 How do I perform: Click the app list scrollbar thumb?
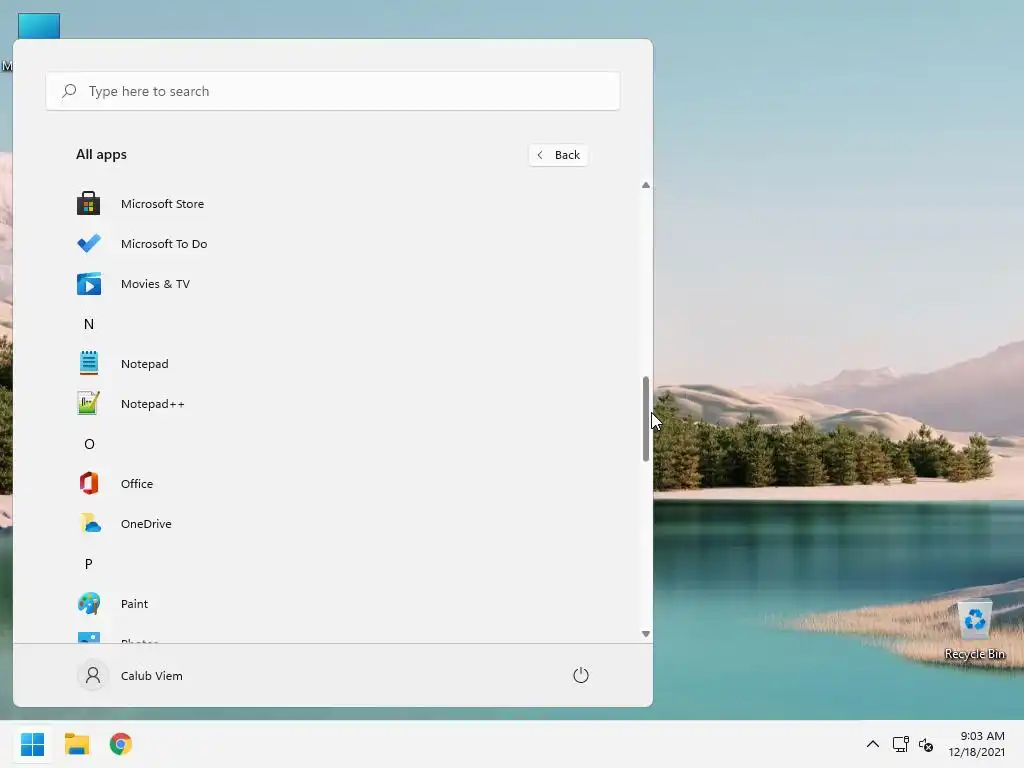point(646,419)
